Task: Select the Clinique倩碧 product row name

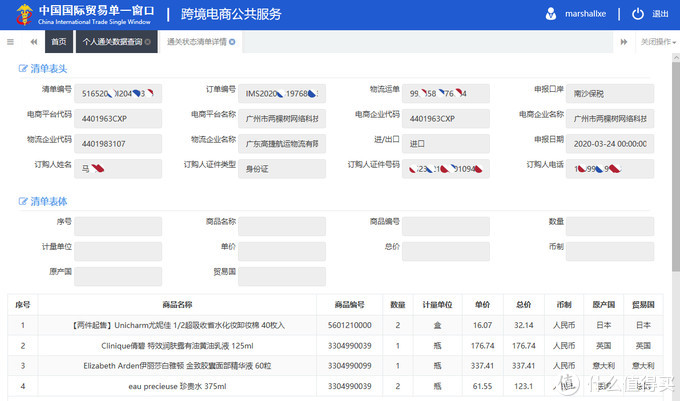Action: tap(177, 346)
